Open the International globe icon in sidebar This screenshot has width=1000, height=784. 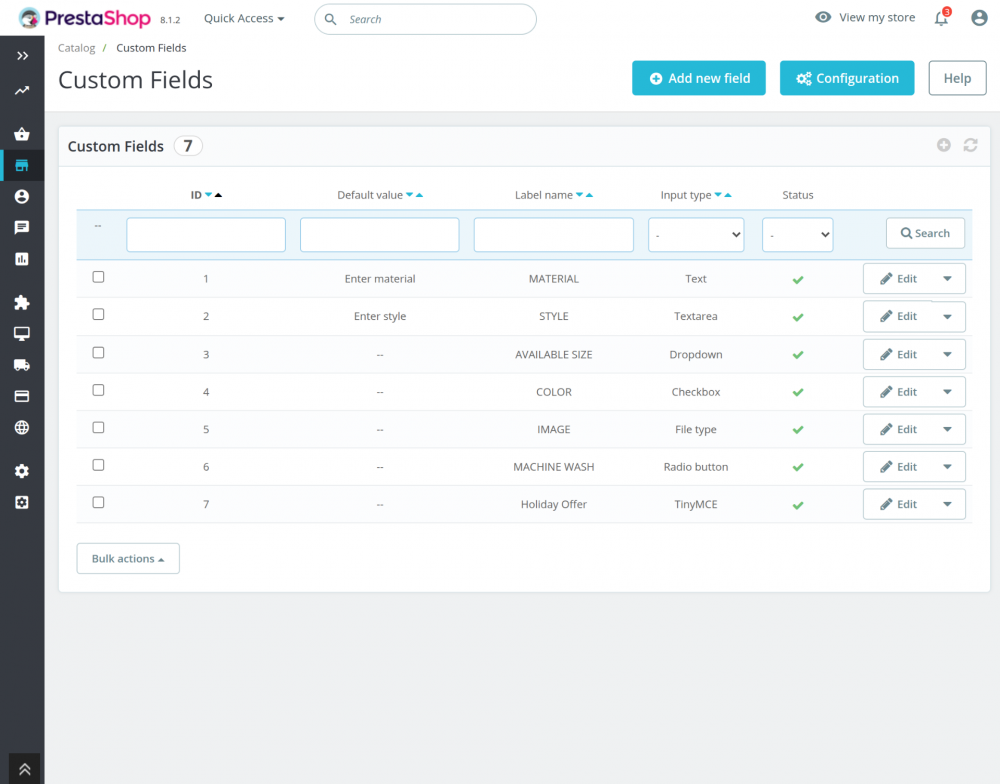[22, 427]
